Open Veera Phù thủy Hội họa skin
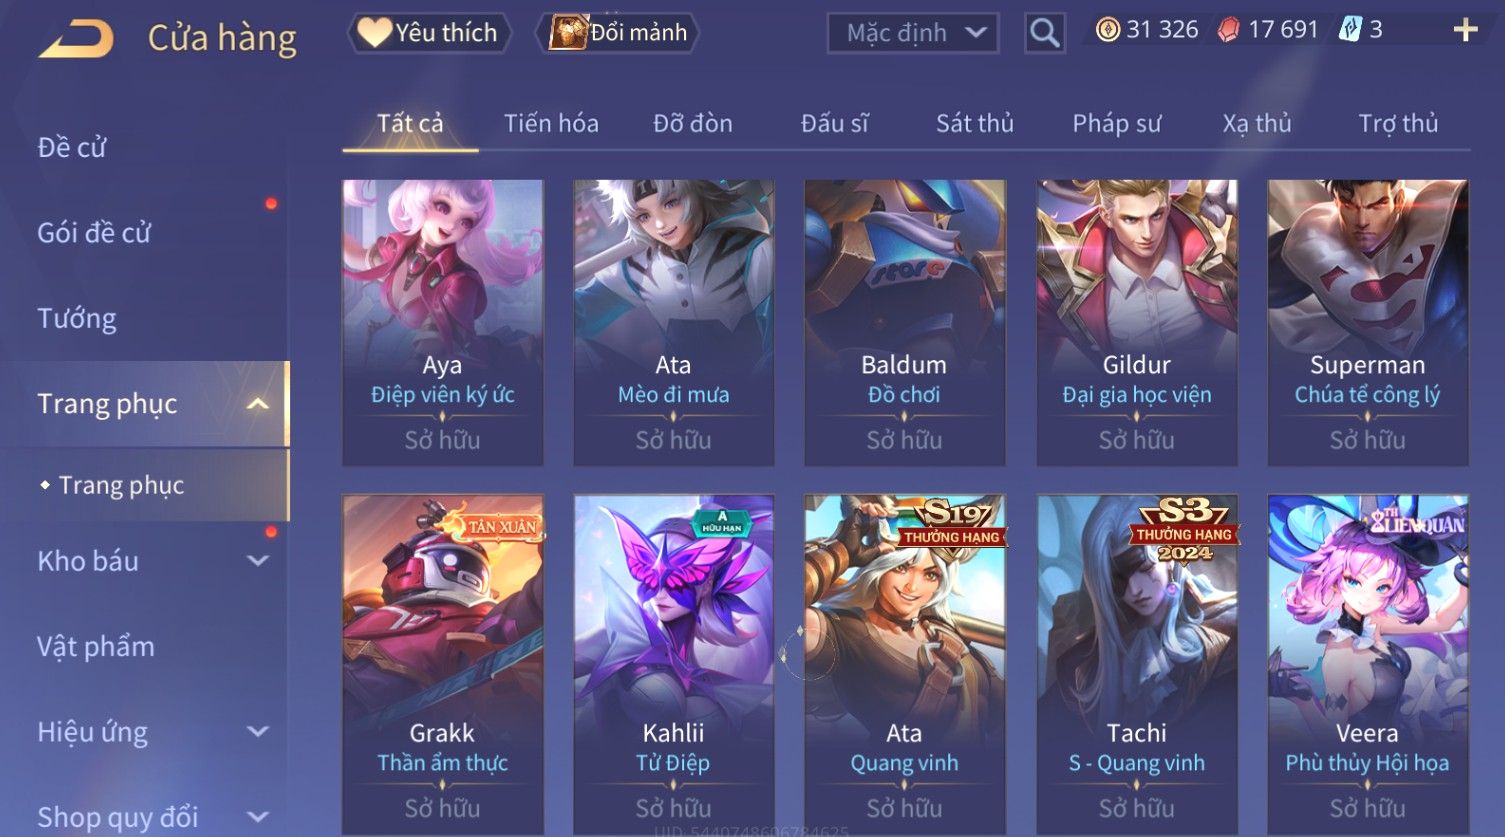Viewport: 1505px width, 837px height. (x=1367, y=664)
